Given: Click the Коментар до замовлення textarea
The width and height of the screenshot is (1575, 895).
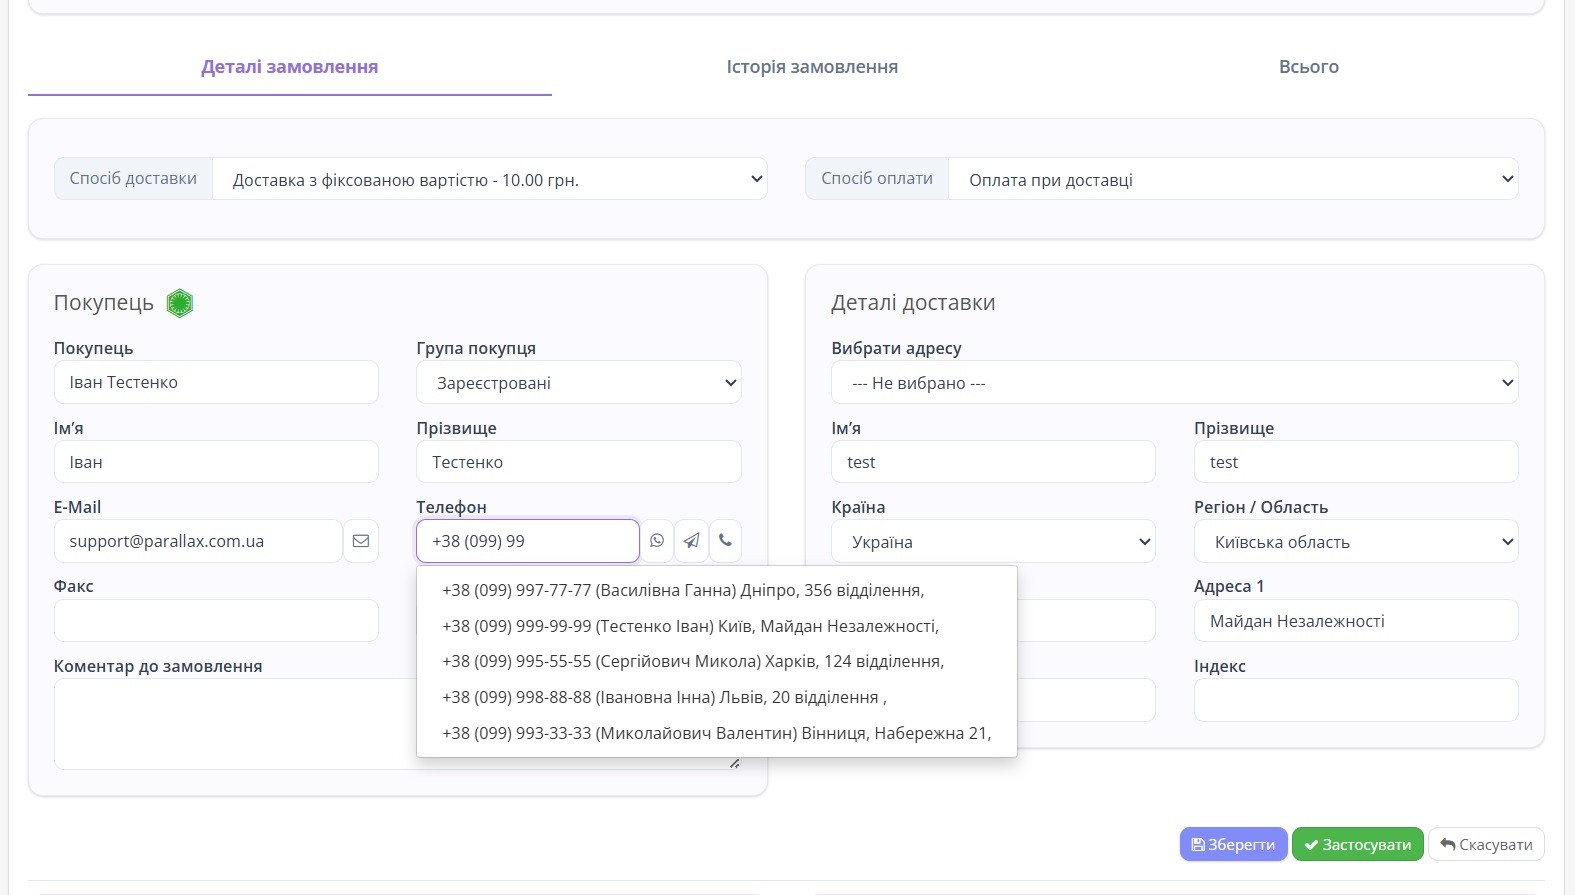Looking at the screenshot, I should 235,724.
